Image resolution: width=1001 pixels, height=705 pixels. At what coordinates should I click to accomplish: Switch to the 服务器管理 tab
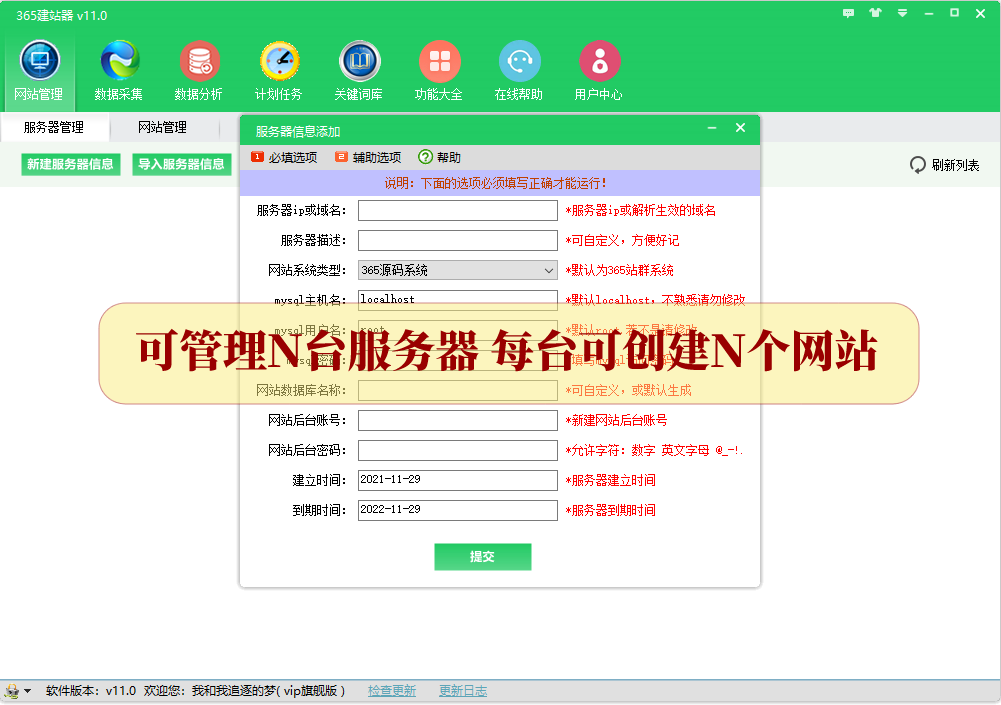point(54,128)
